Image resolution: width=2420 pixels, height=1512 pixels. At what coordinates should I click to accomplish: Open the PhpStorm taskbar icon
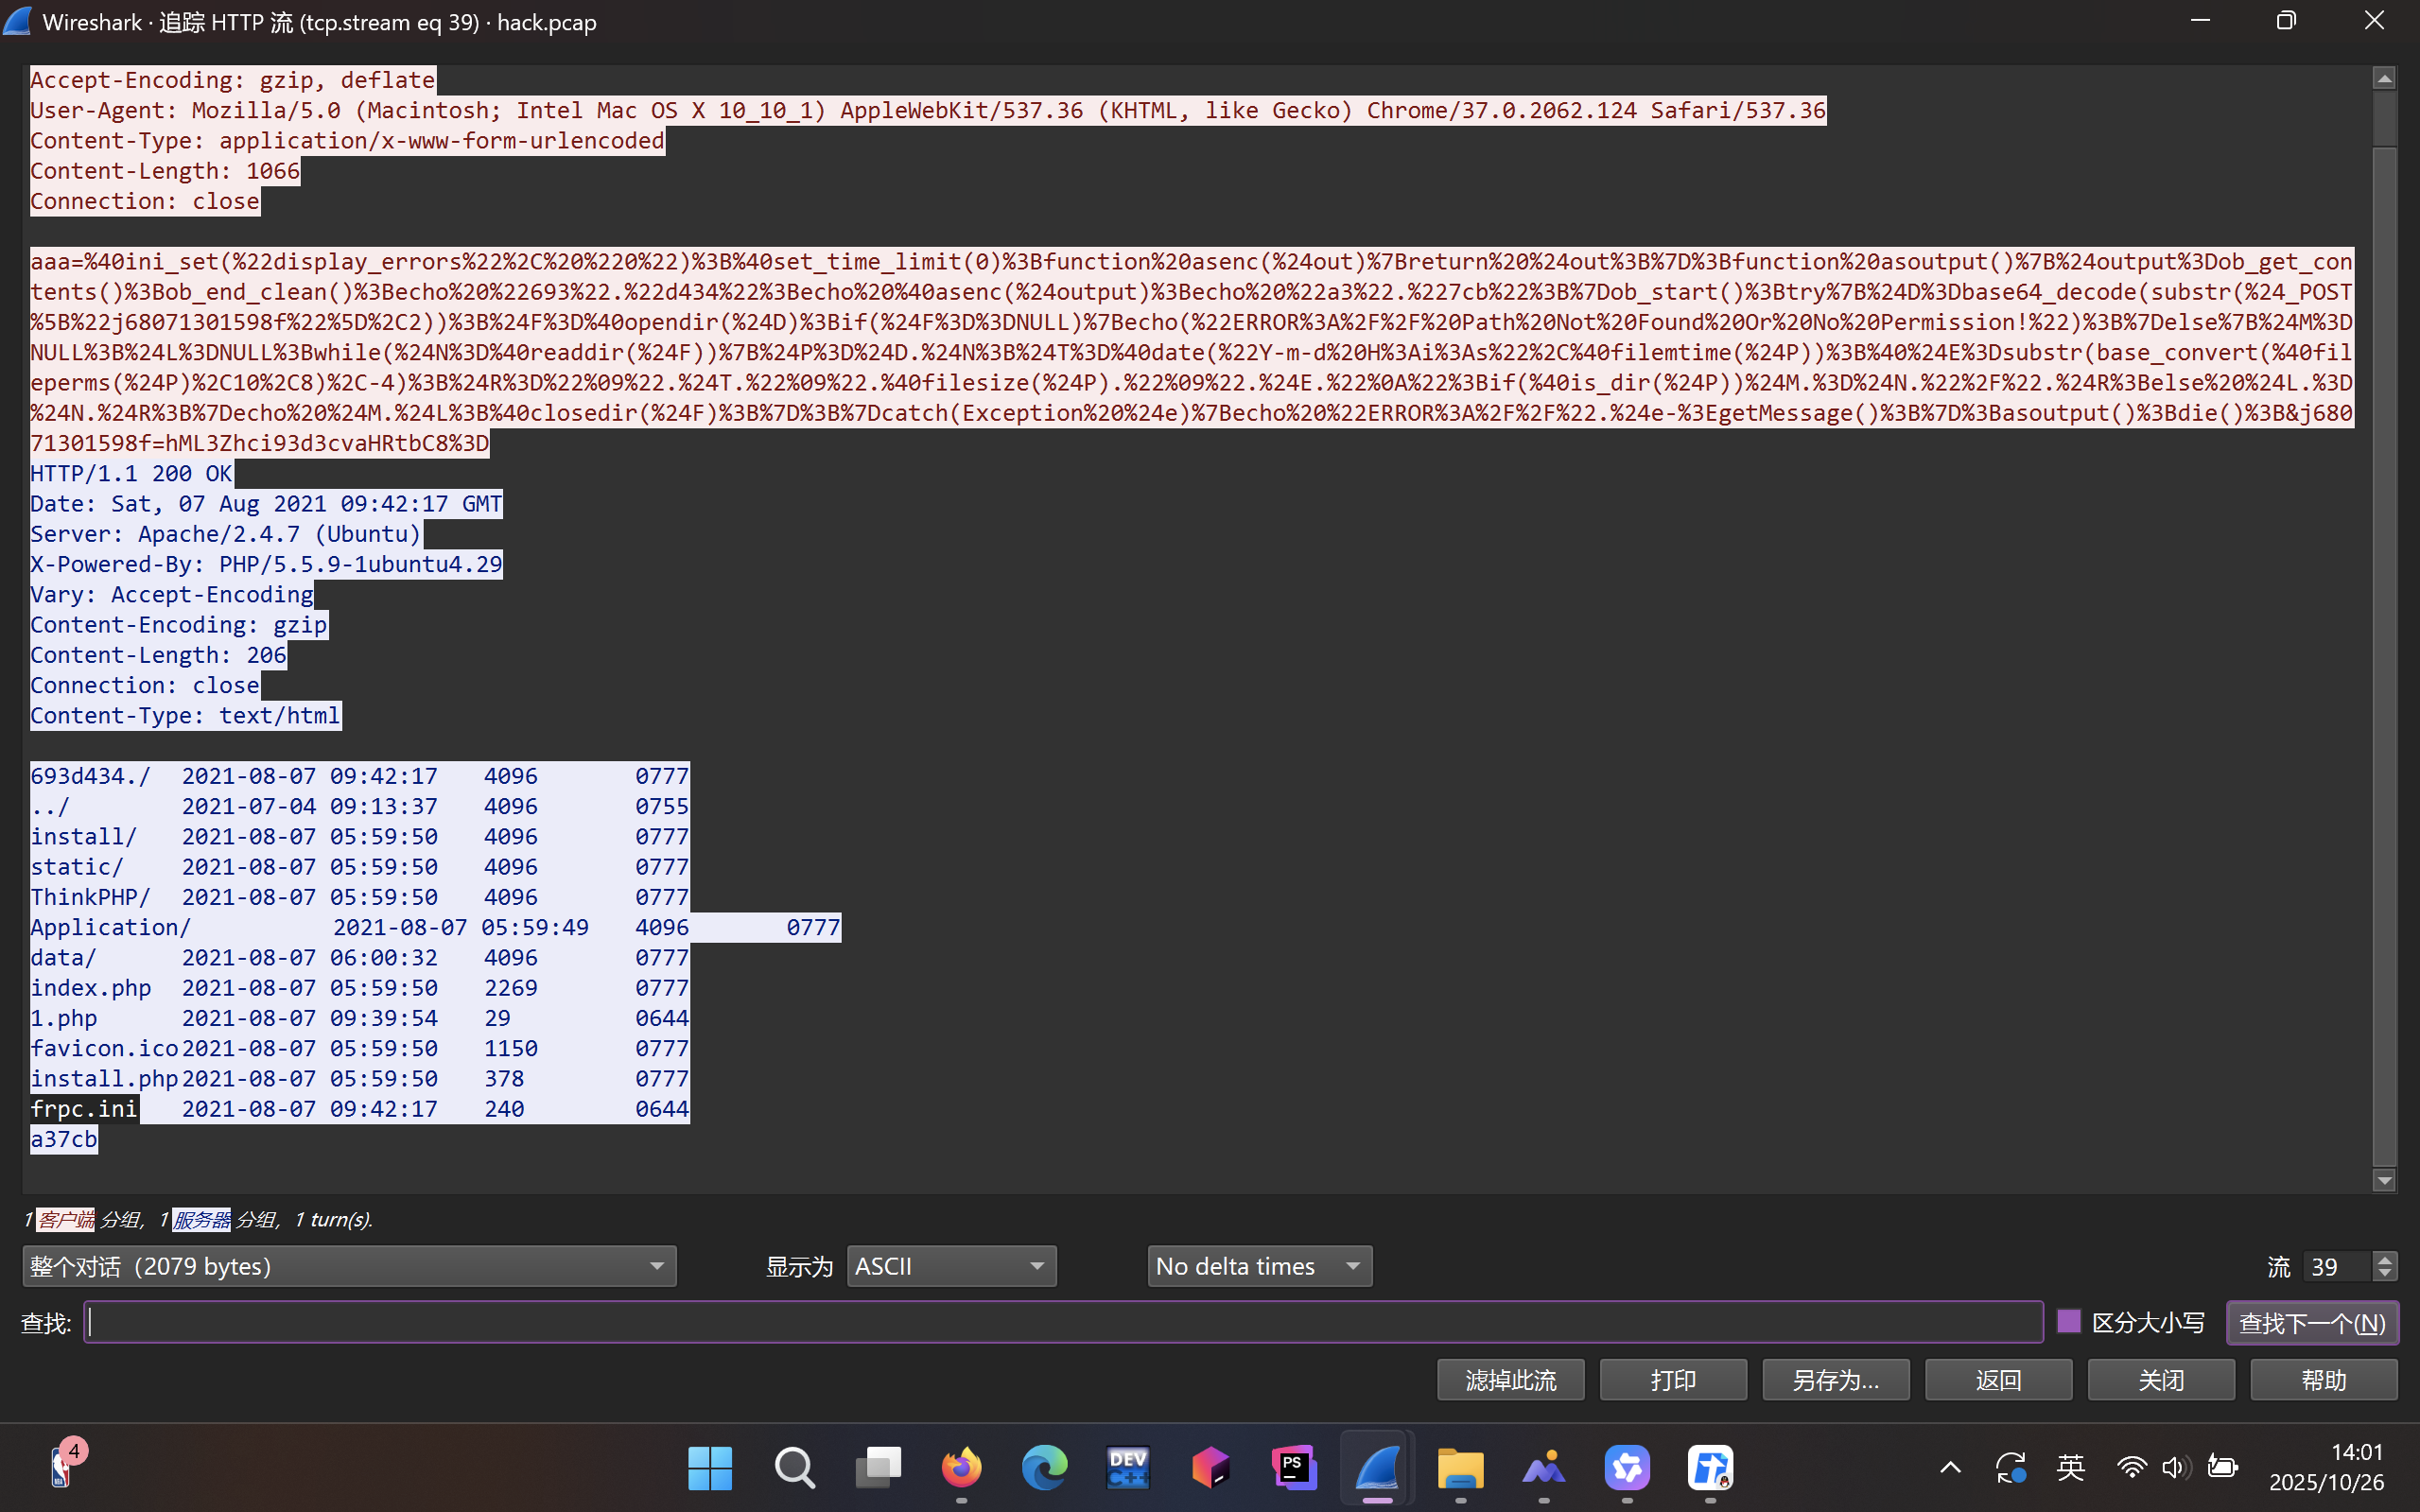click(1294, 1468)
